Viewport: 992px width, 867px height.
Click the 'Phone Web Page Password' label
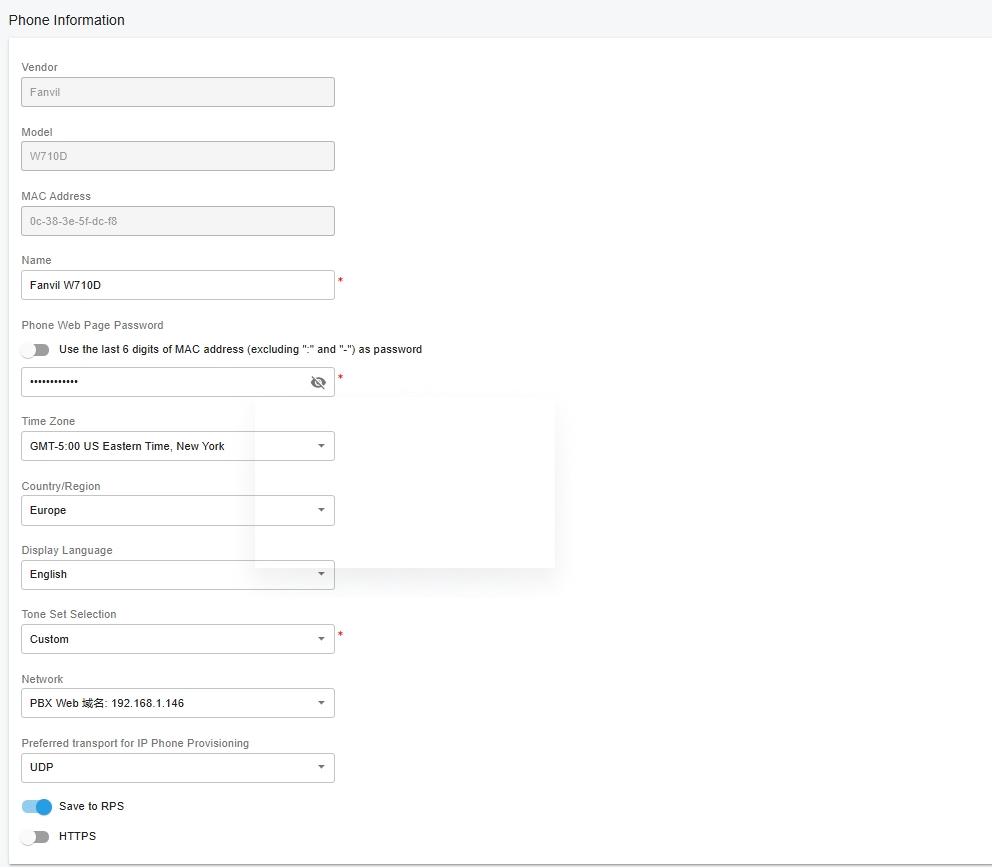[x=92, y=325]
